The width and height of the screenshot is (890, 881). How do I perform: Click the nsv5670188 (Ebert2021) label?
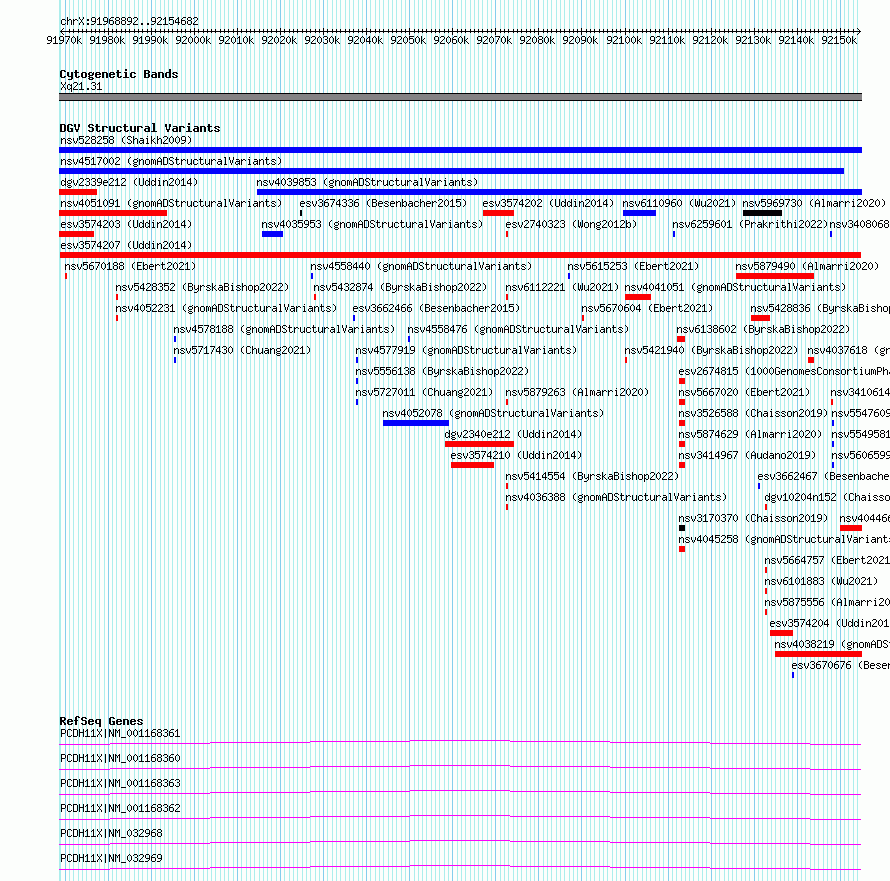pyautogui.click(x=130, y=266)
